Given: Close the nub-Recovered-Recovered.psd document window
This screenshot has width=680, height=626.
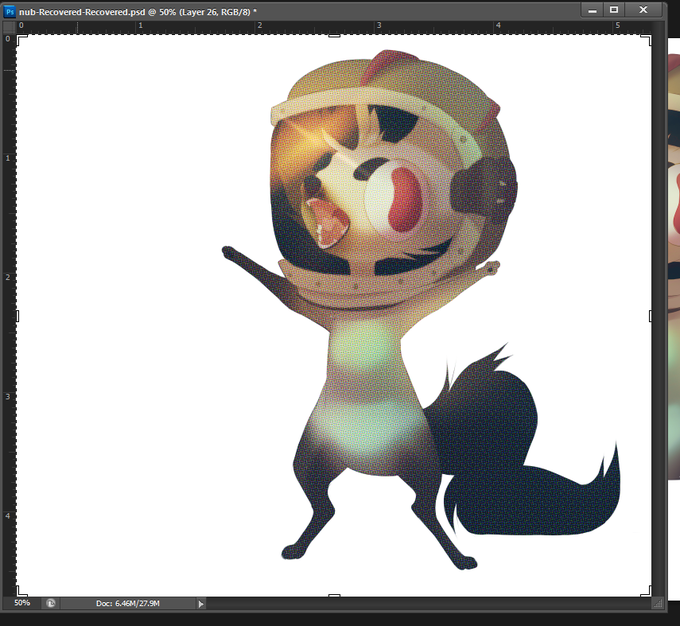Looking at the screenshot, I should (x=643, y=10).
